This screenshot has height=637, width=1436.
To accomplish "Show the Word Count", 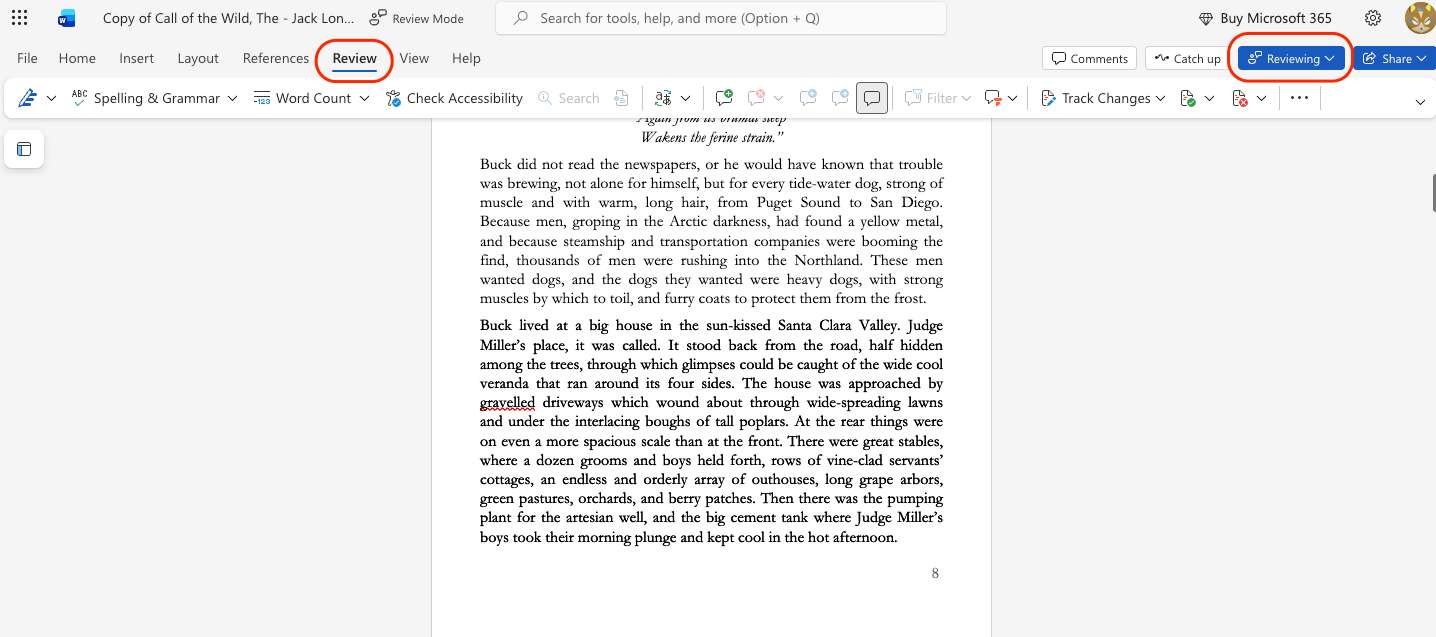I will (x=301, y=98).
